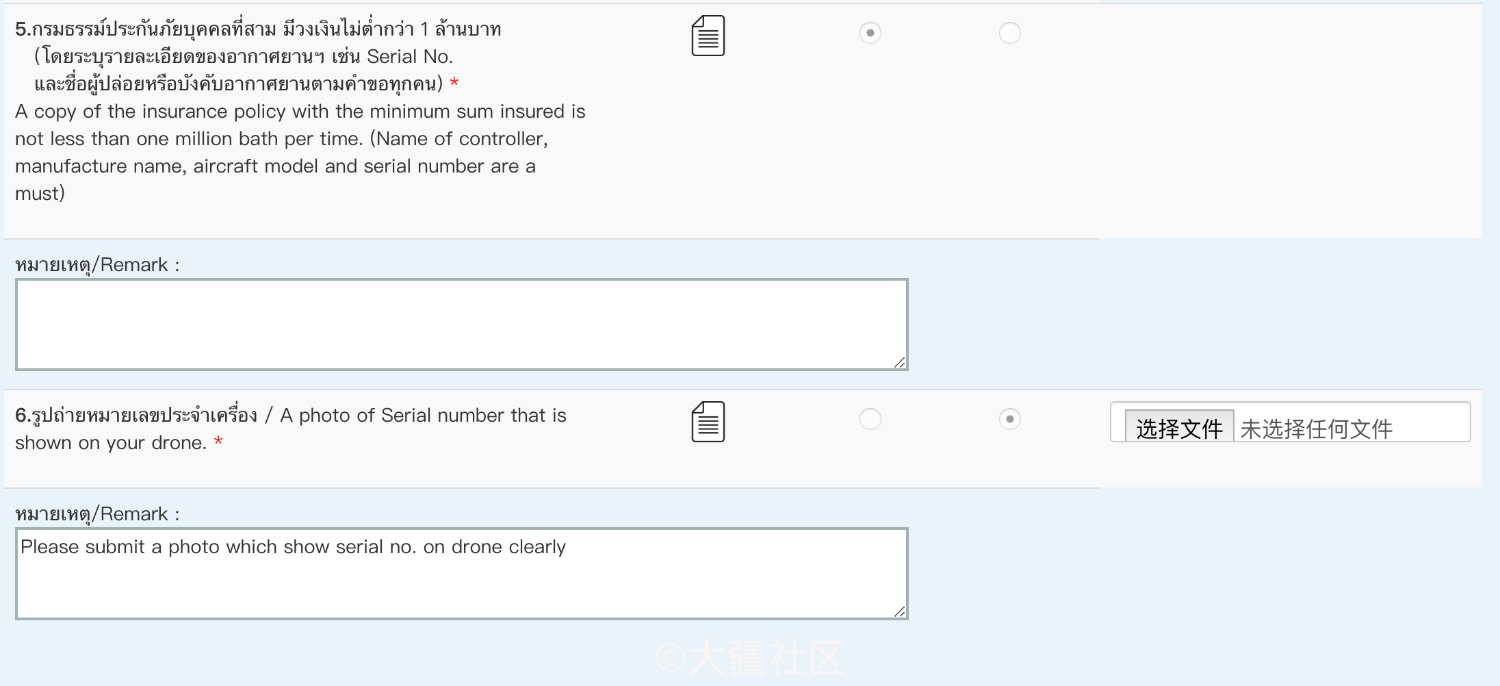
Task: Click the item 6 'photo of Serial number' label
Action: point(291,428)
